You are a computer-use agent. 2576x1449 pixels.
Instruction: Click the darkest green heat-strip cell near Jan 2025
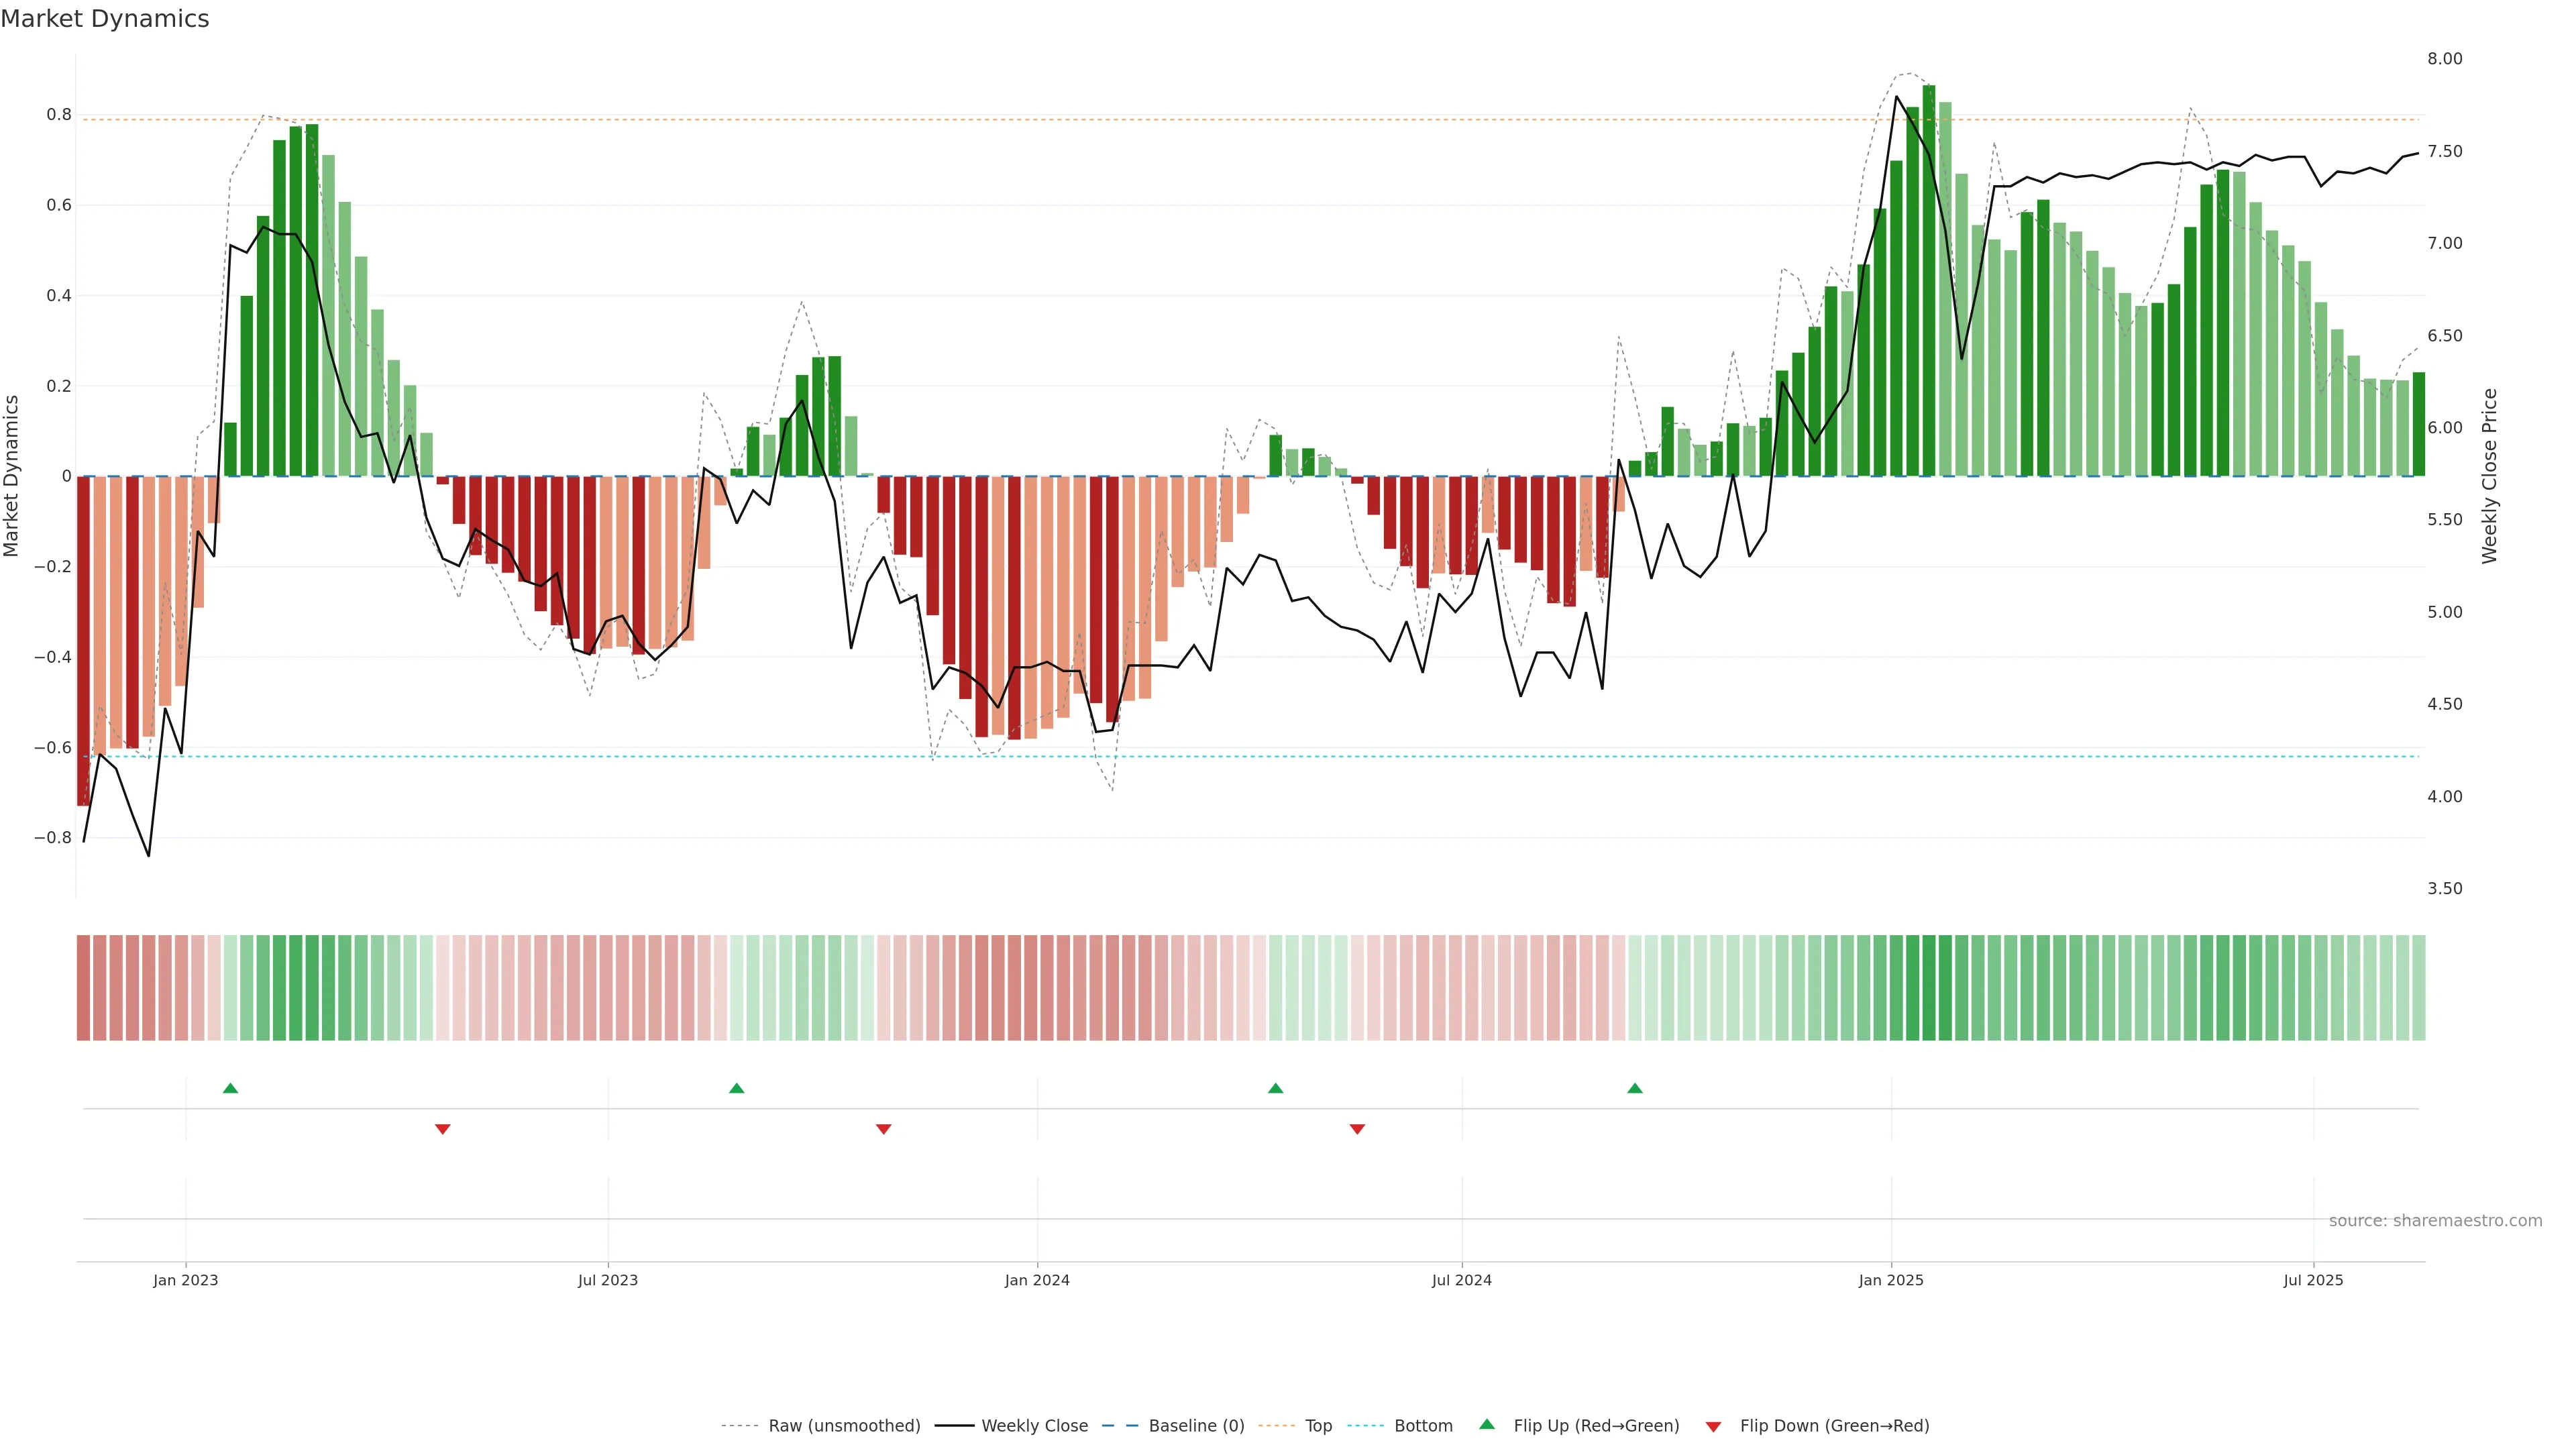coord(1929,988)
